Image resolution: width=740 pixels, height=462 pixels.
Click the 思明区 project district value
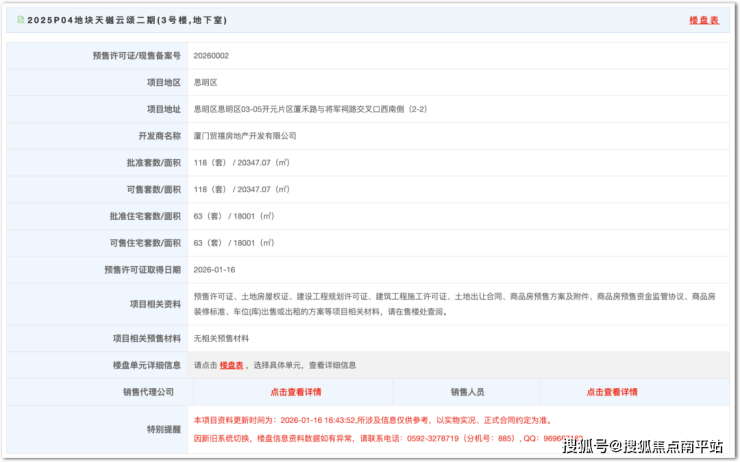point(205,83)
